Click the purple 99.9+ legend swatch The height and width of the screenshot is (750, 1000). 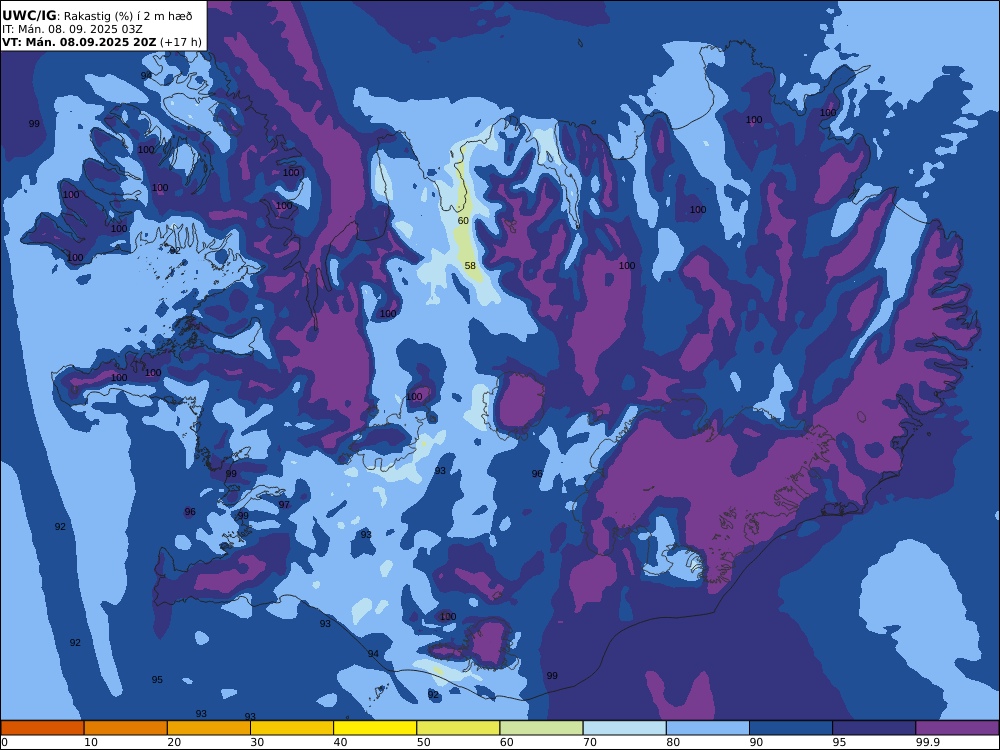(957, 728)
